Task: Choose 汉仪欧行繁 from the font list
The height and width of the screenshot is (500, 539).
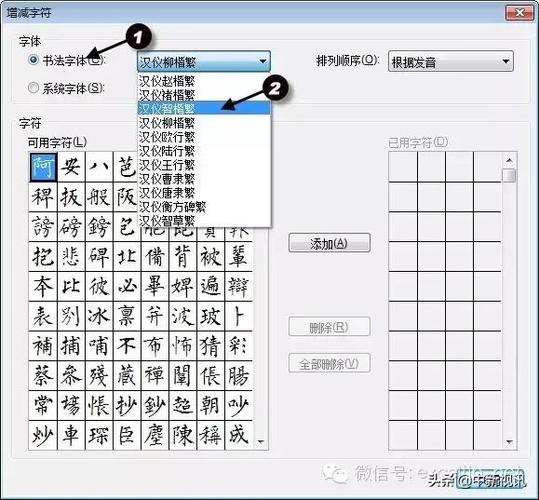Action: tap(204, 137)
